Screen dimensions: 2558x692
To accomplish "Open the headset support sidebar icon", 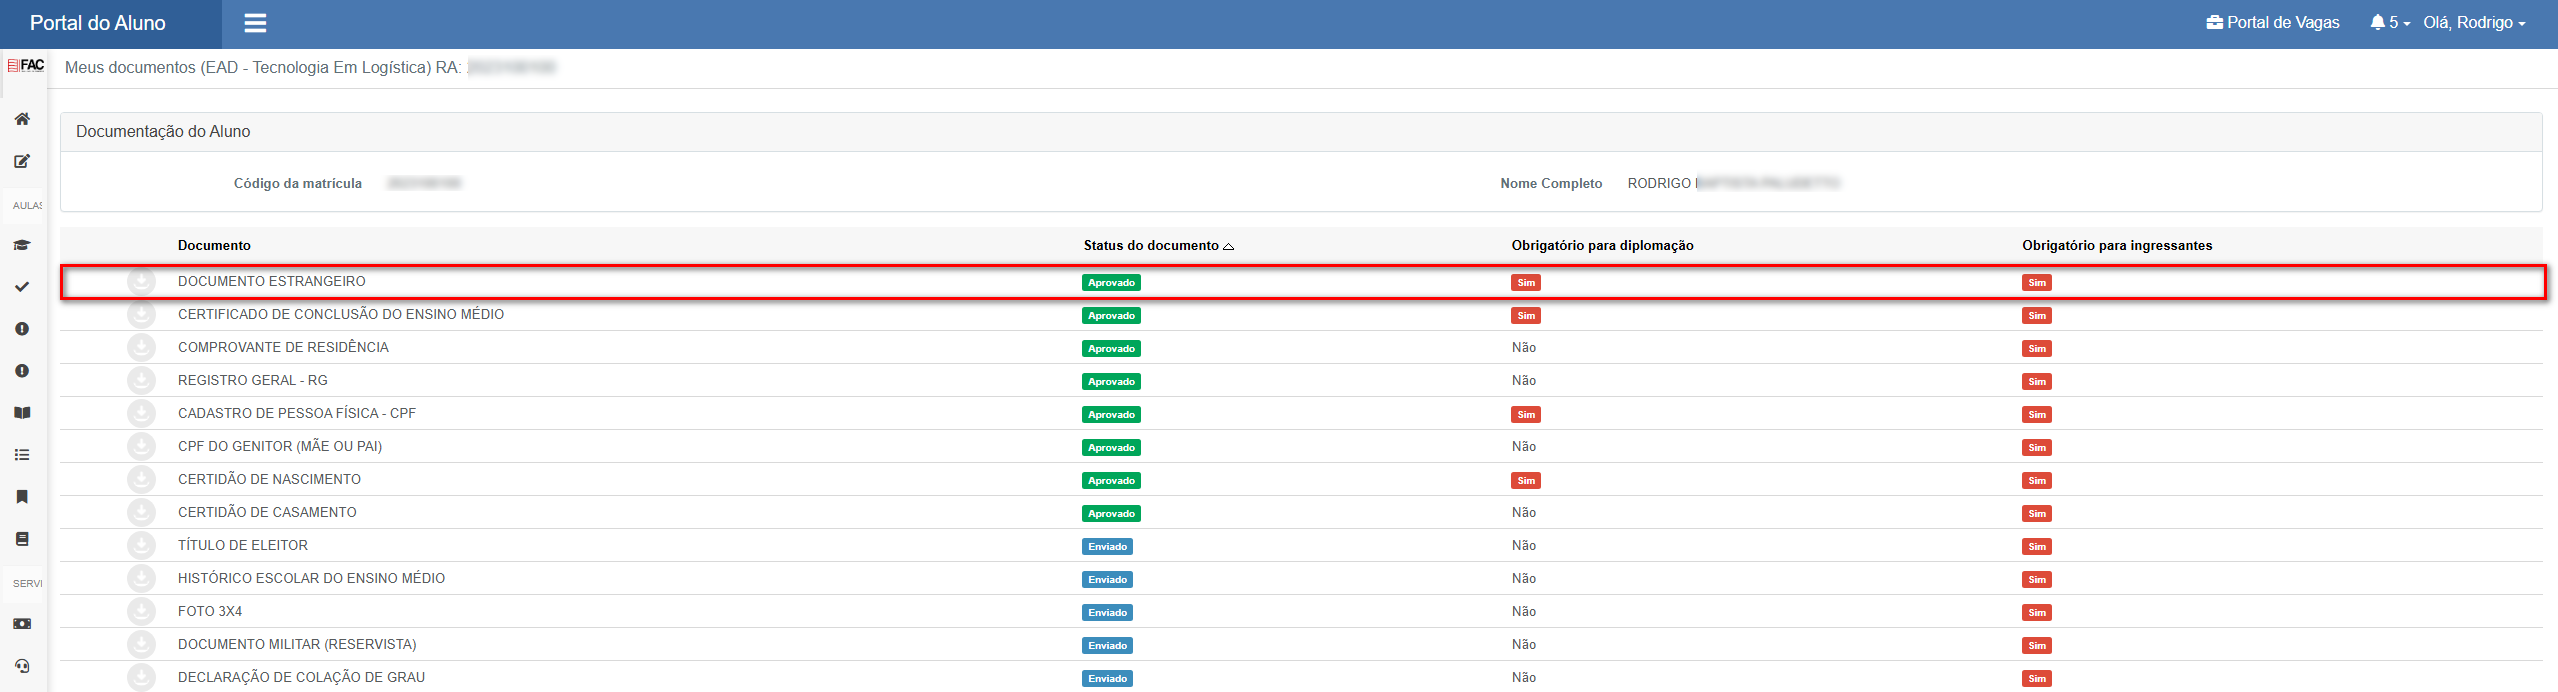I will click(22, 666).
